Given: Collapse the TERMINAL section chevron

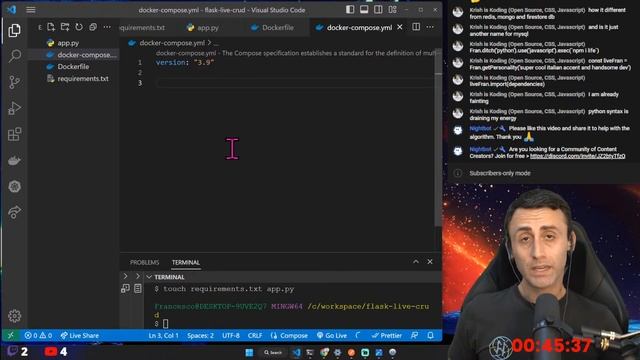Looking at the screenshot, I should pos(149,277).
